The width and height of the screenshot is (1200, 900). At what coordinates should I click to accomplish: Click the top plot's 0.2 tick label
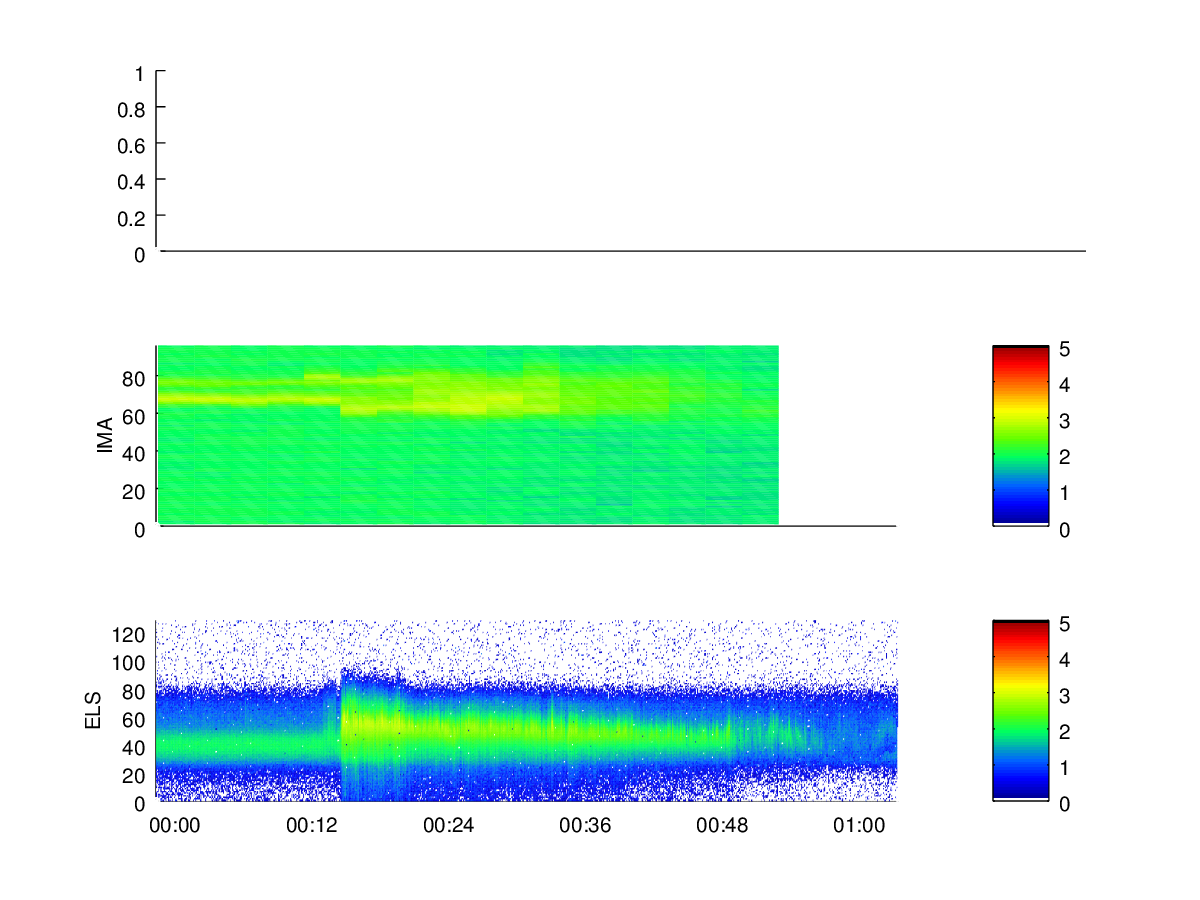pos(131,218)
